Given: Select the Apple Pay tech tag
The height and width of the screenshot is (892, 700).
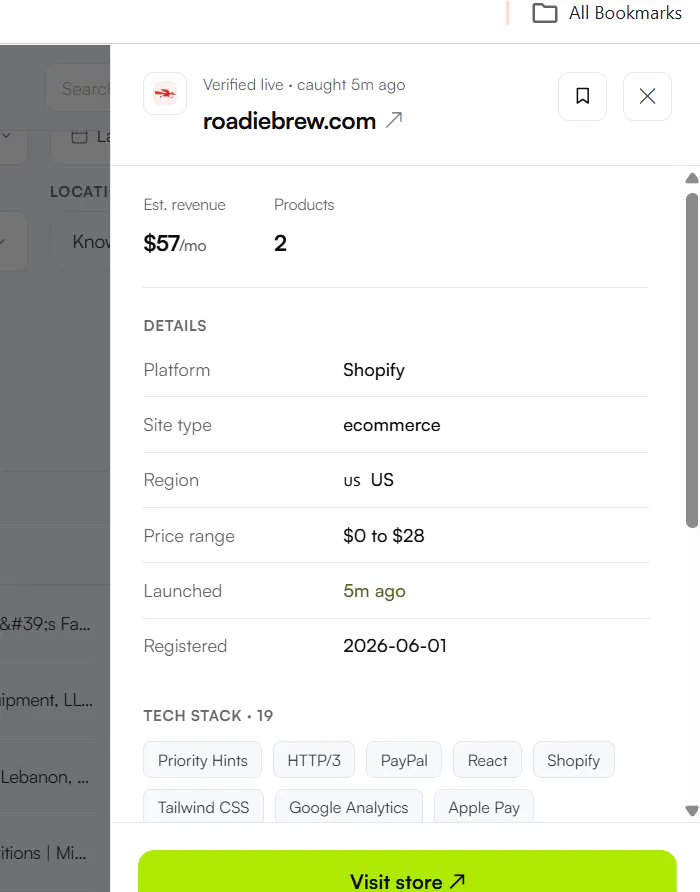Looking at the screenshot, I should click(x=484, y=806).
